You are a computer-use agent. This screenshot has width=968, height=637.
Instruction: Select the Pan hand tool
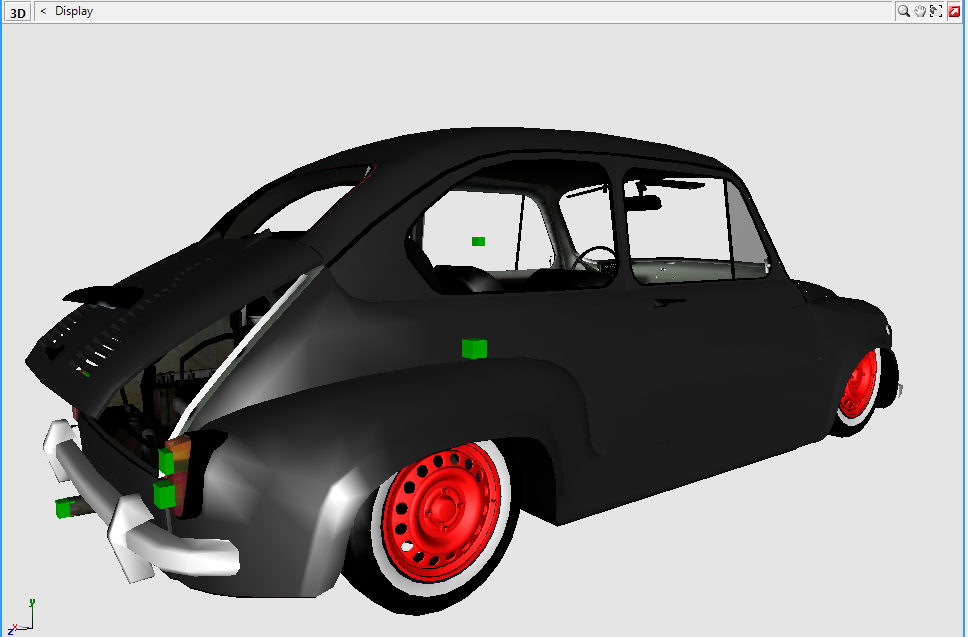[x=919, y=10]
